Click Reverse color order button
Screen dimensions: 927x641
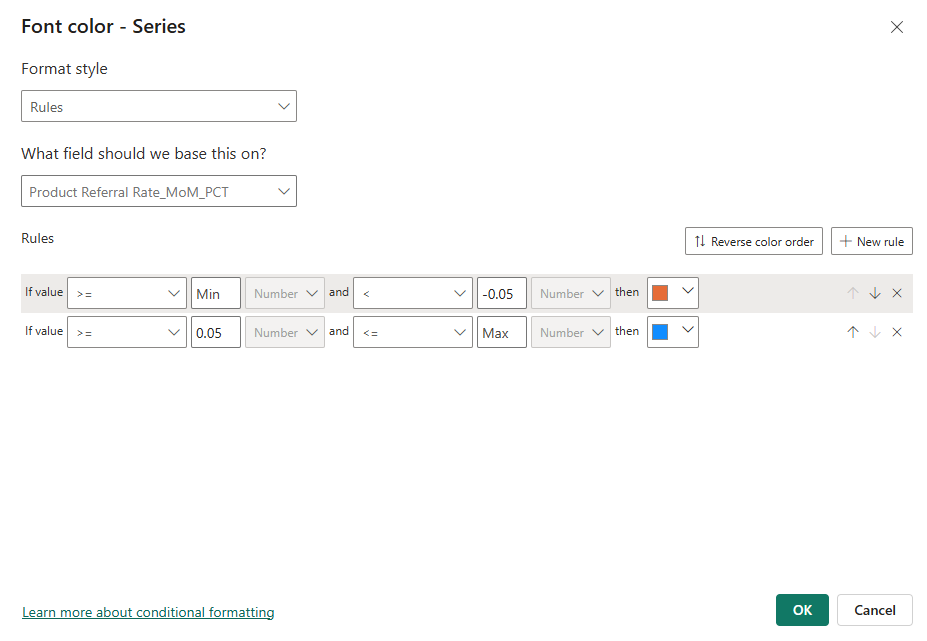753,241
